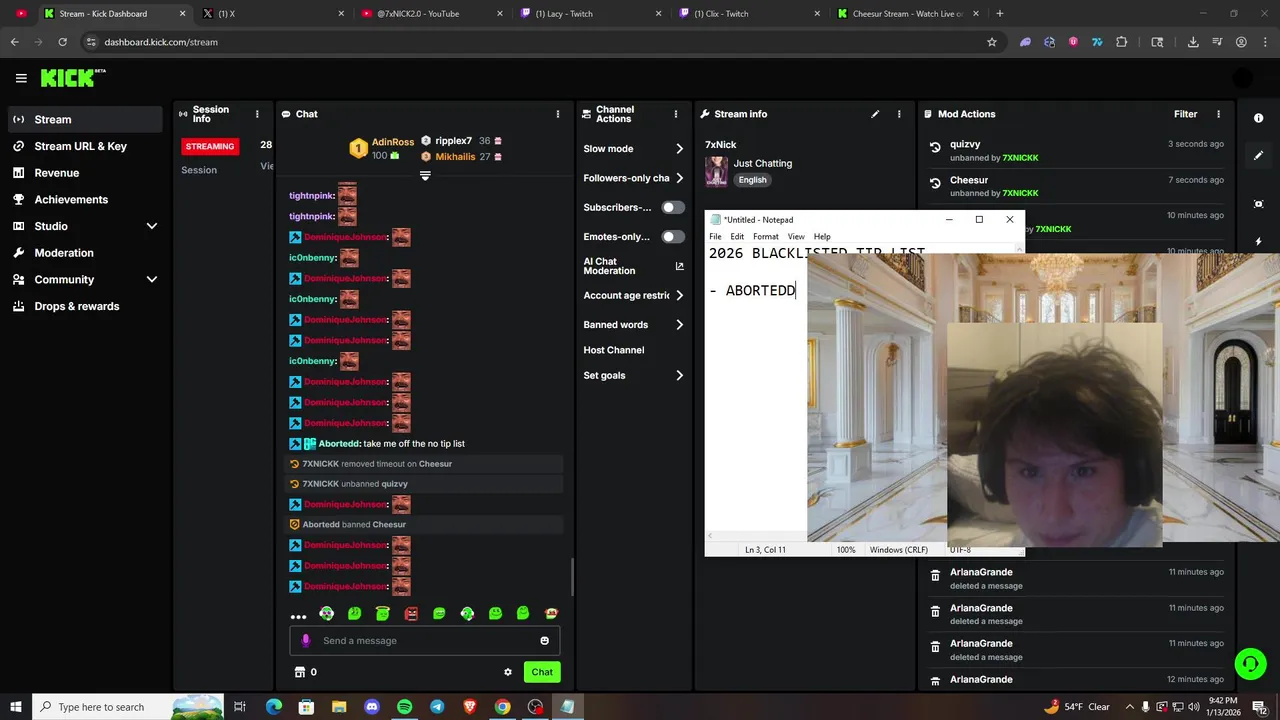Open Notepad View menu
Viewport: 1280px width, 720px height.
[796, 237]
